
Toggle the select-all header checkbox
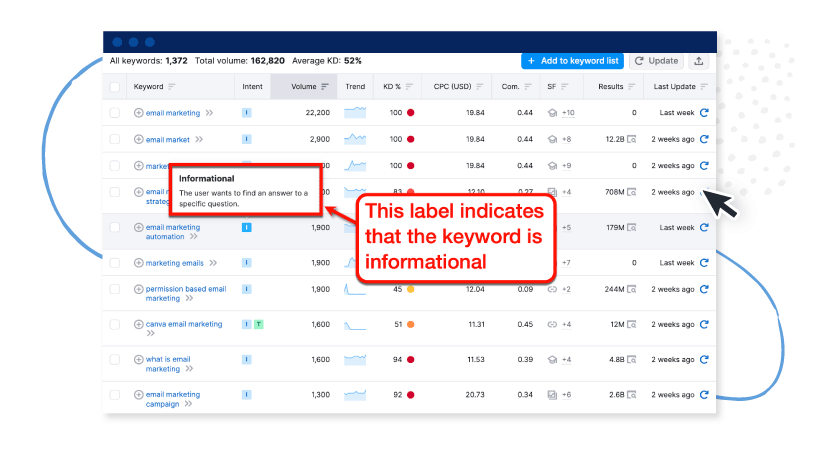point(114,87)
